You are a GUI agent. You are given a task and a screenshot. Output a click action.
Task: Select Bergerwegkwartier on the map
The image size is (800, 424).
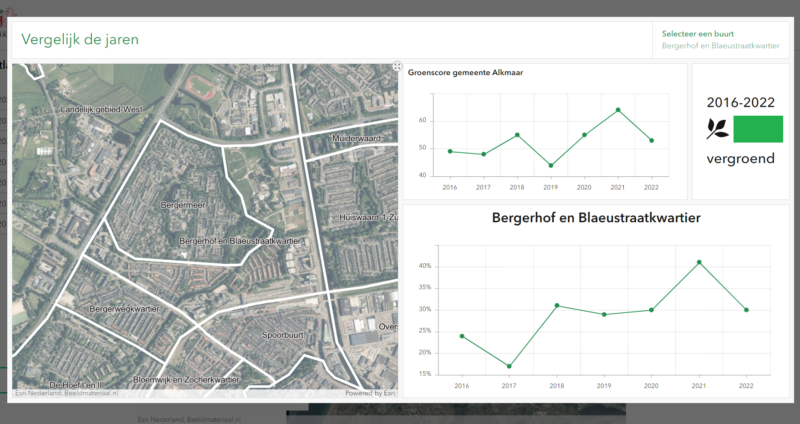pyautogui.click(x=125, y=310)
